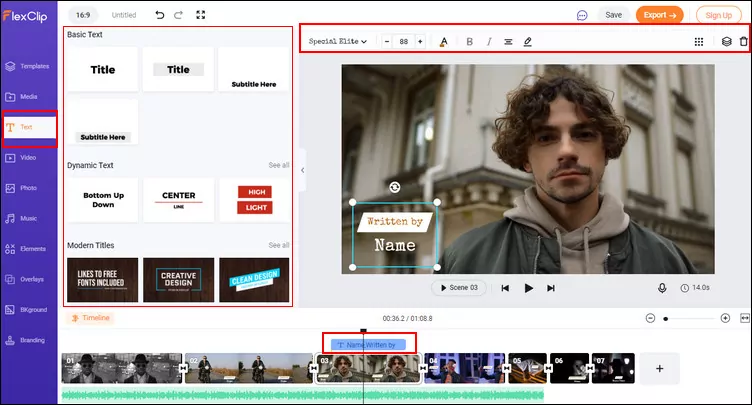
Task: Click the Sign Up button
Action: pos(718,15)
